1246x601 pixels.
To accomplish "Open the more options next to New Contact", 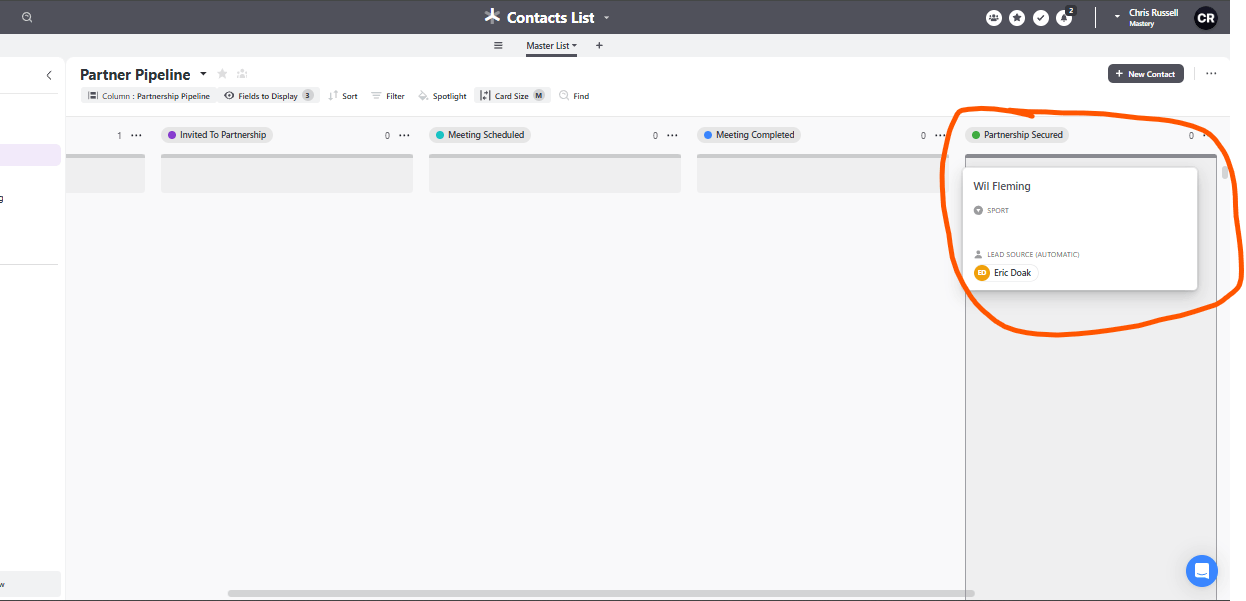I will click(x=1211, y=74).
